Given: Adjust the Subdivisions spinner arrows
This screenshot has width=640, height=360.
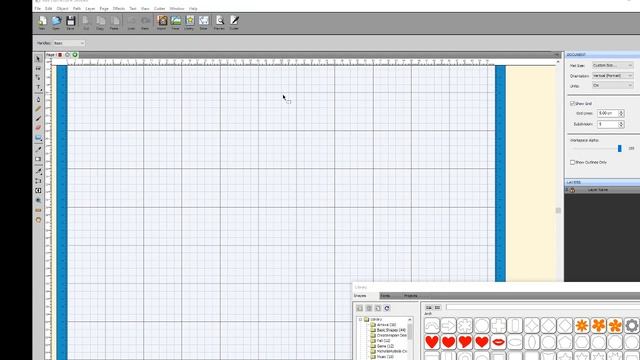Looking at the screenshot, I should [621, 124].
